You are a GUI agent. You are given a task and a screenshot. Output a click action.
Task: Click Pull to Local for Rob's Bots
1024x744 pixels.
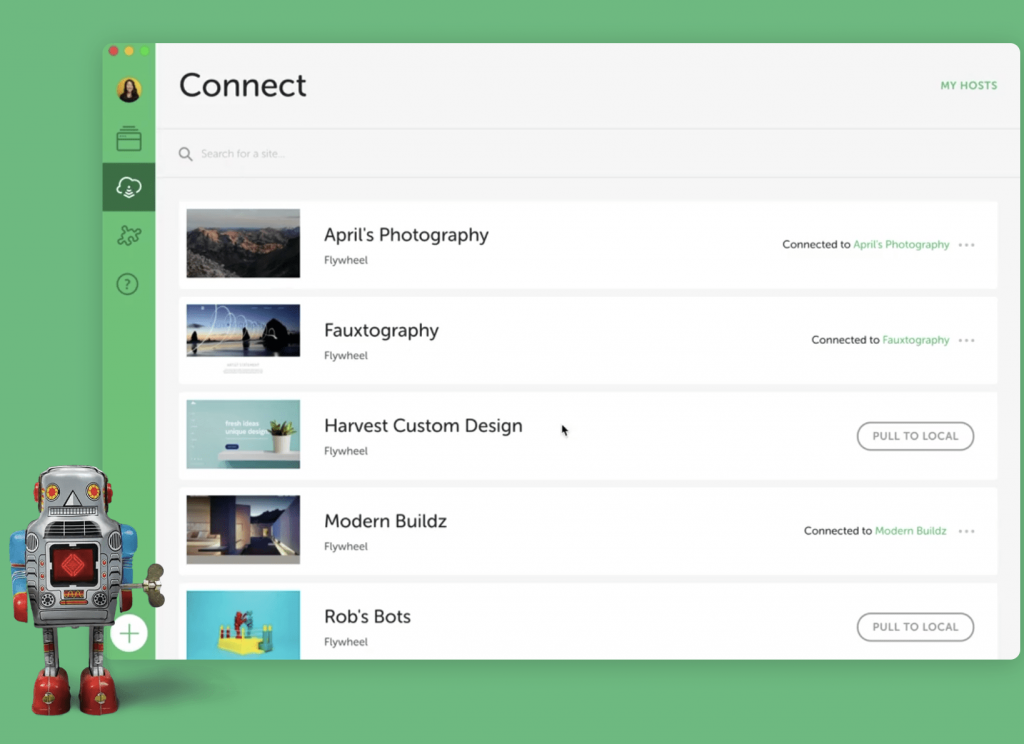click(x=915, y=627)
